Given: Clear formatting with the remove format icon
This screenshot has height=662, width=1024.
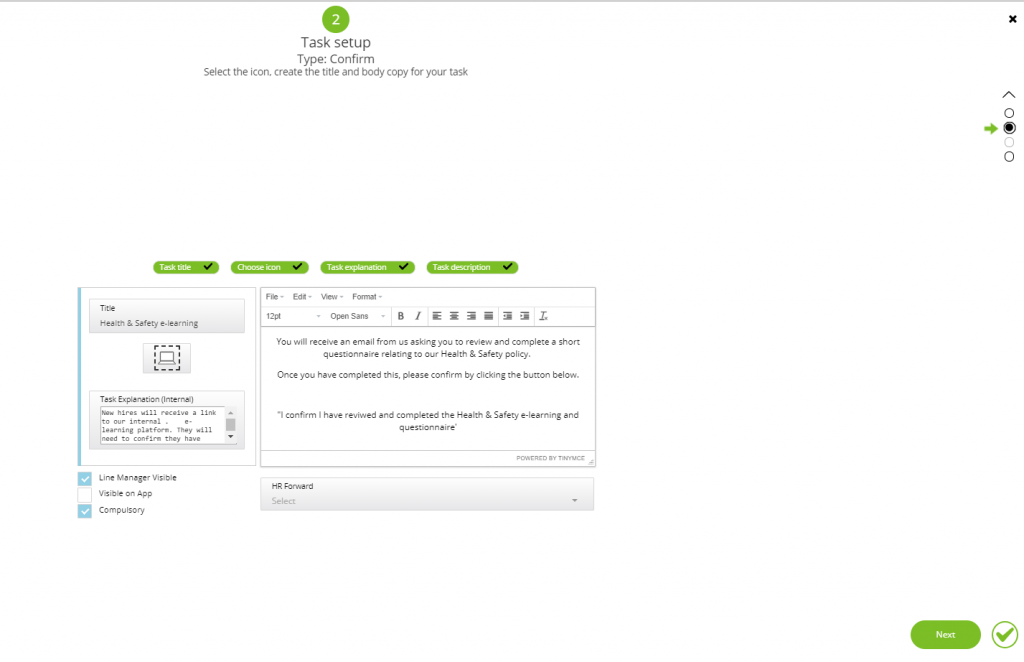Looking at the screenshot, I should coord(543,316).
